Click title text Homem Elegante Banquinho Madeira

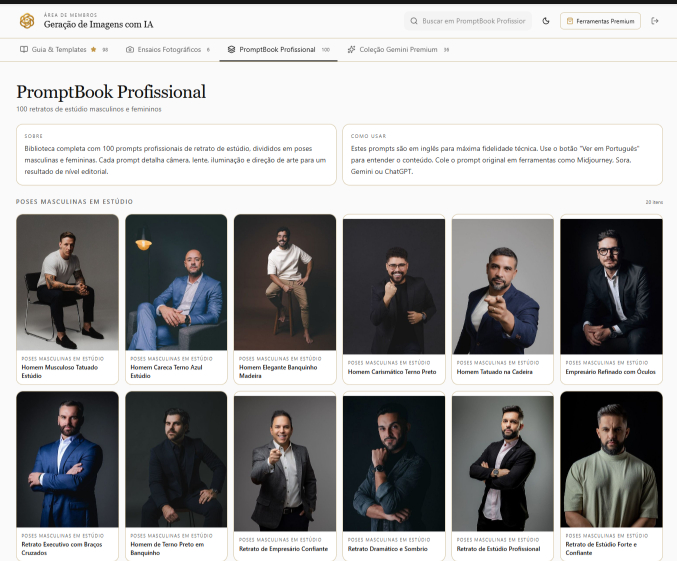[x=278, y=371]
